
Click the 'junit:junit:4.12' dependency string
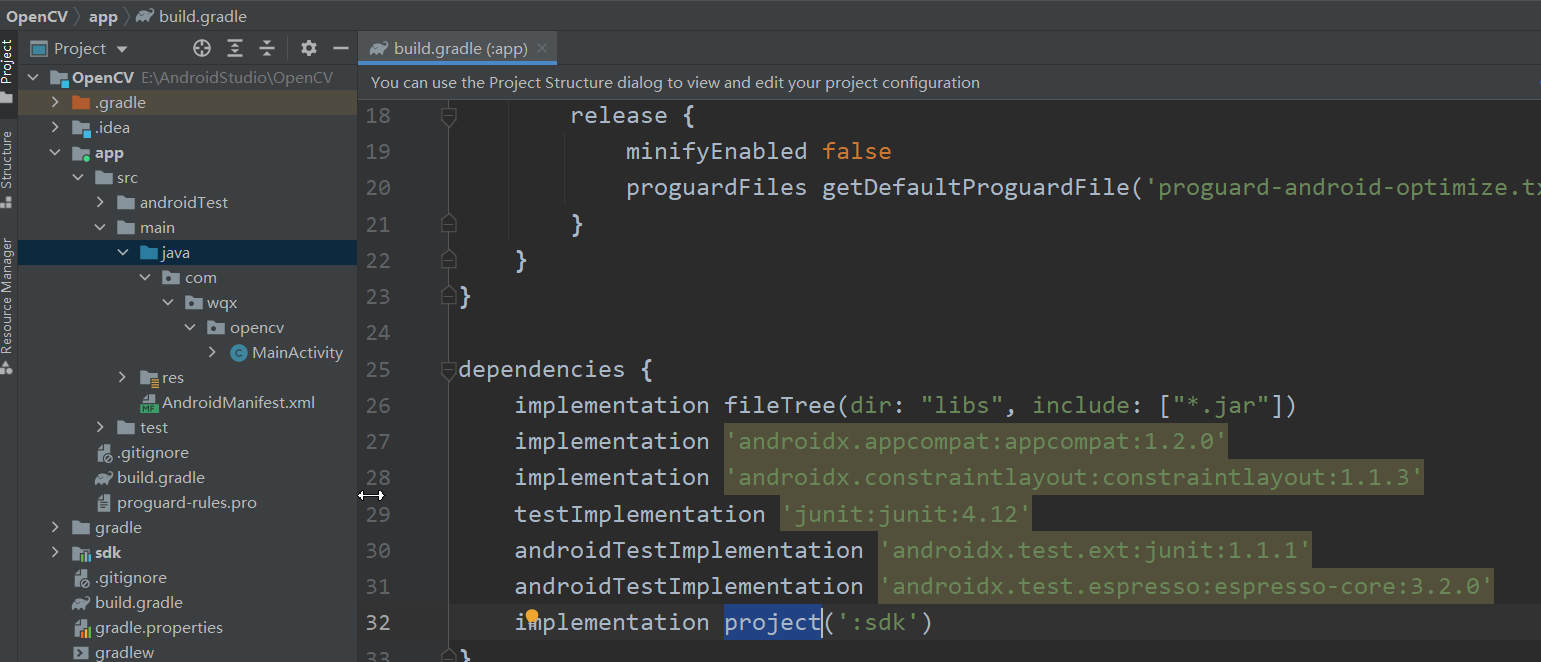pyautogui.click(x=905, y=514)
